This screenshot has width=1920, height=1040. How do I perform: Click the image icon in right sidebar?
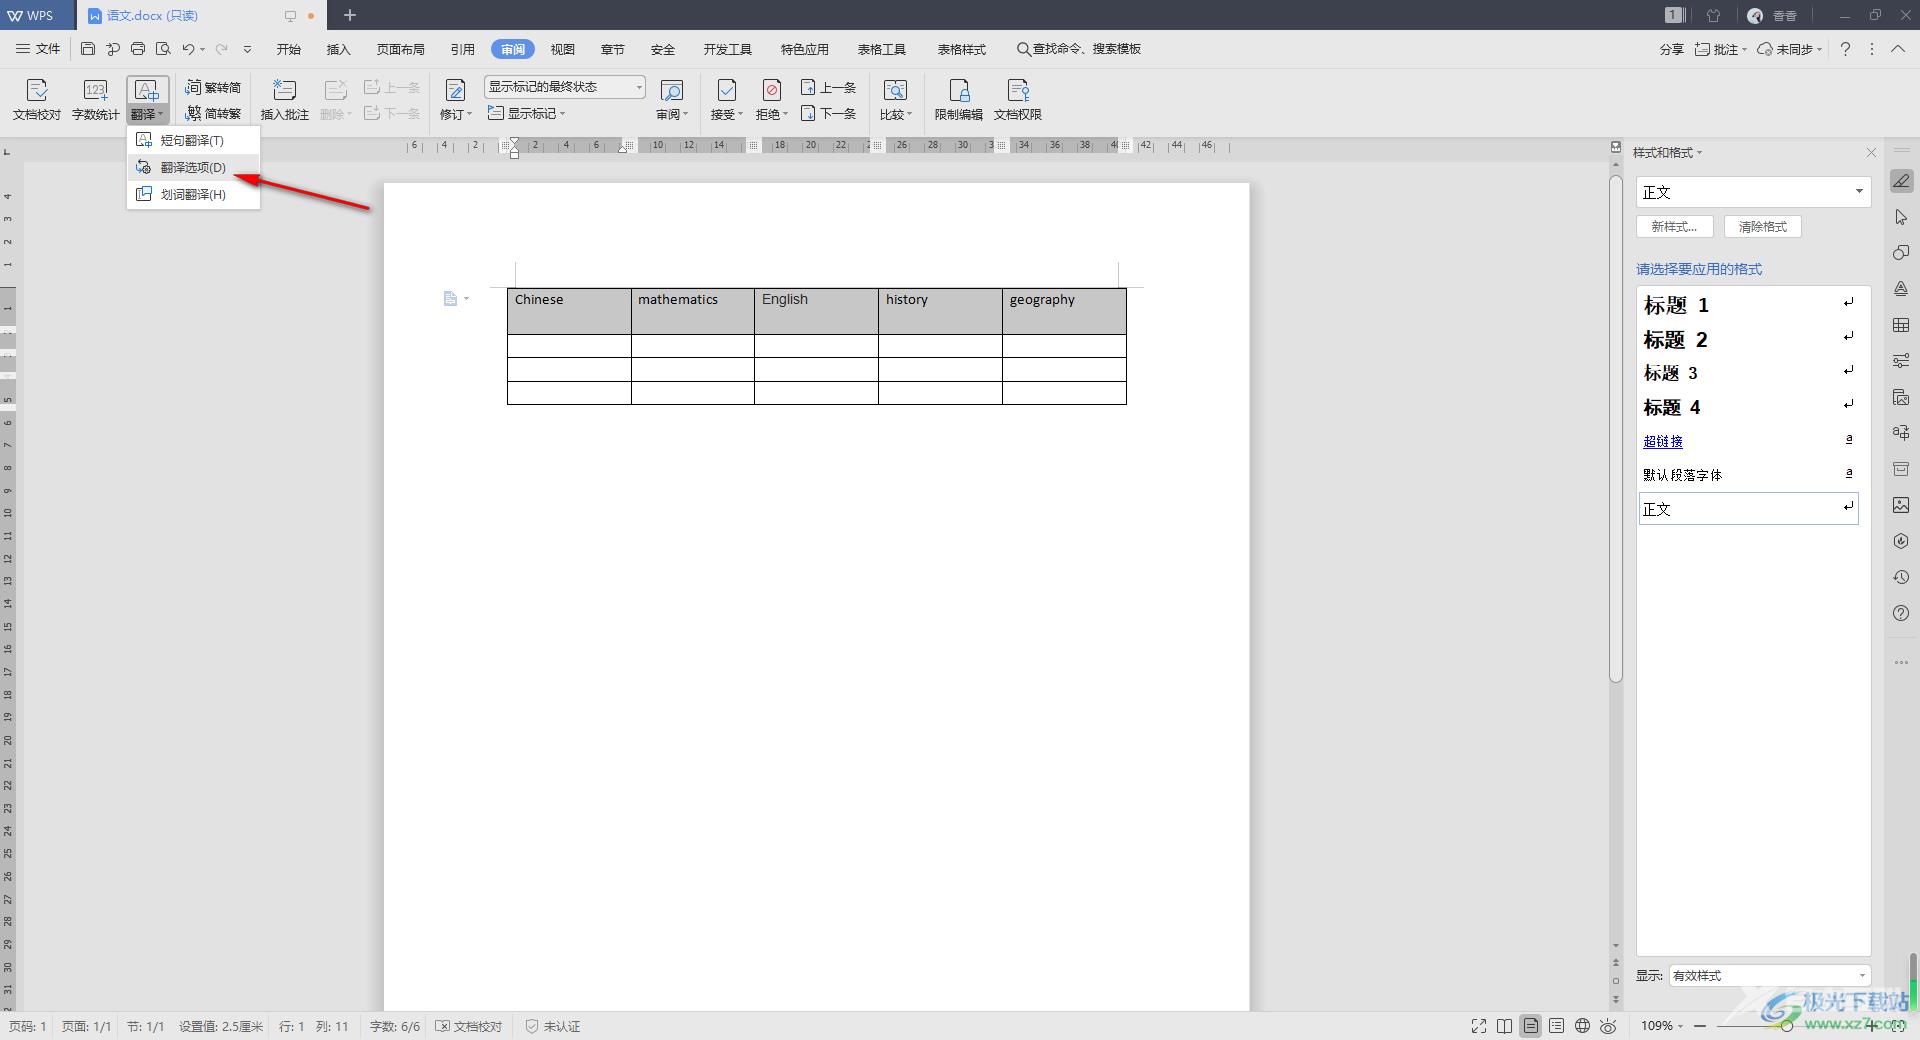1901,505
